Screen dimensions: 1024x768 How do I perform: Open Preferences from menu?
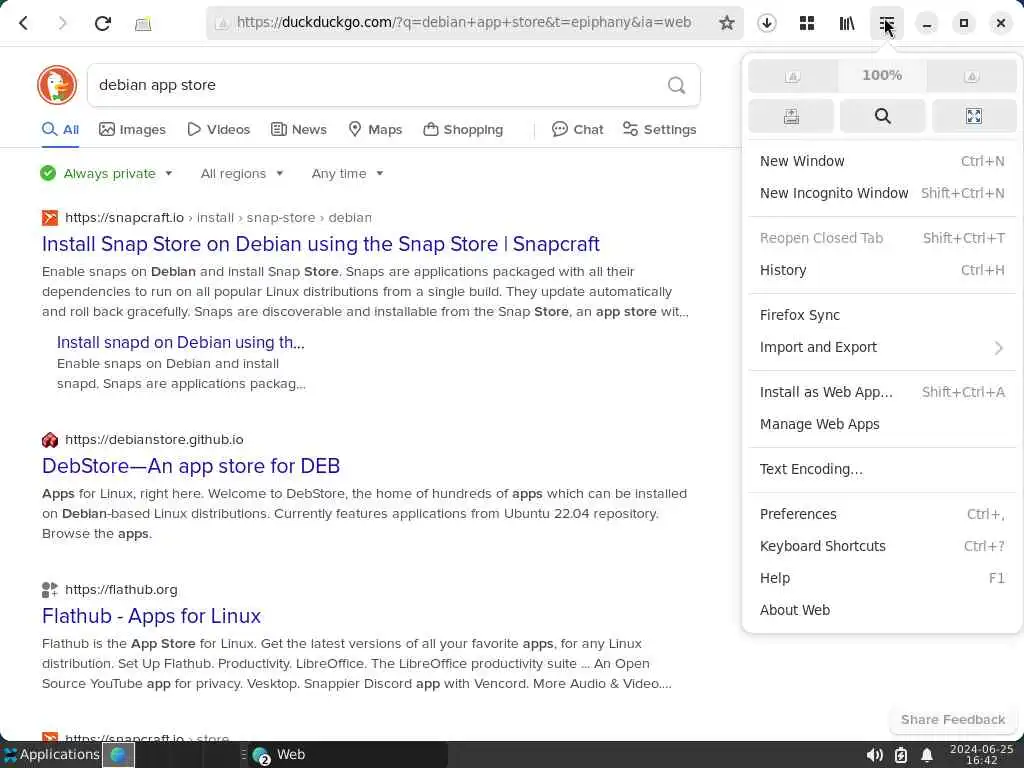tap(882, 515)
